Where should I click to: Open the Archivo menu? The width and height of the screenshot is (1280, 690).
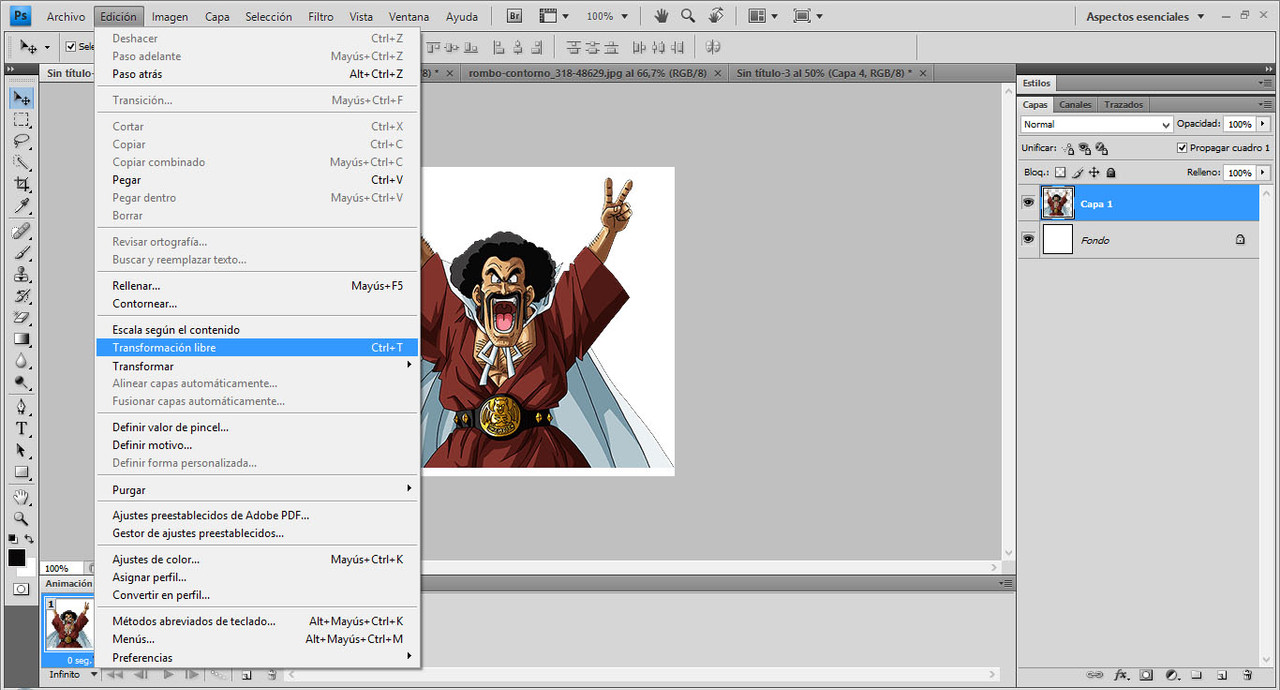click(x=66, y=16)
